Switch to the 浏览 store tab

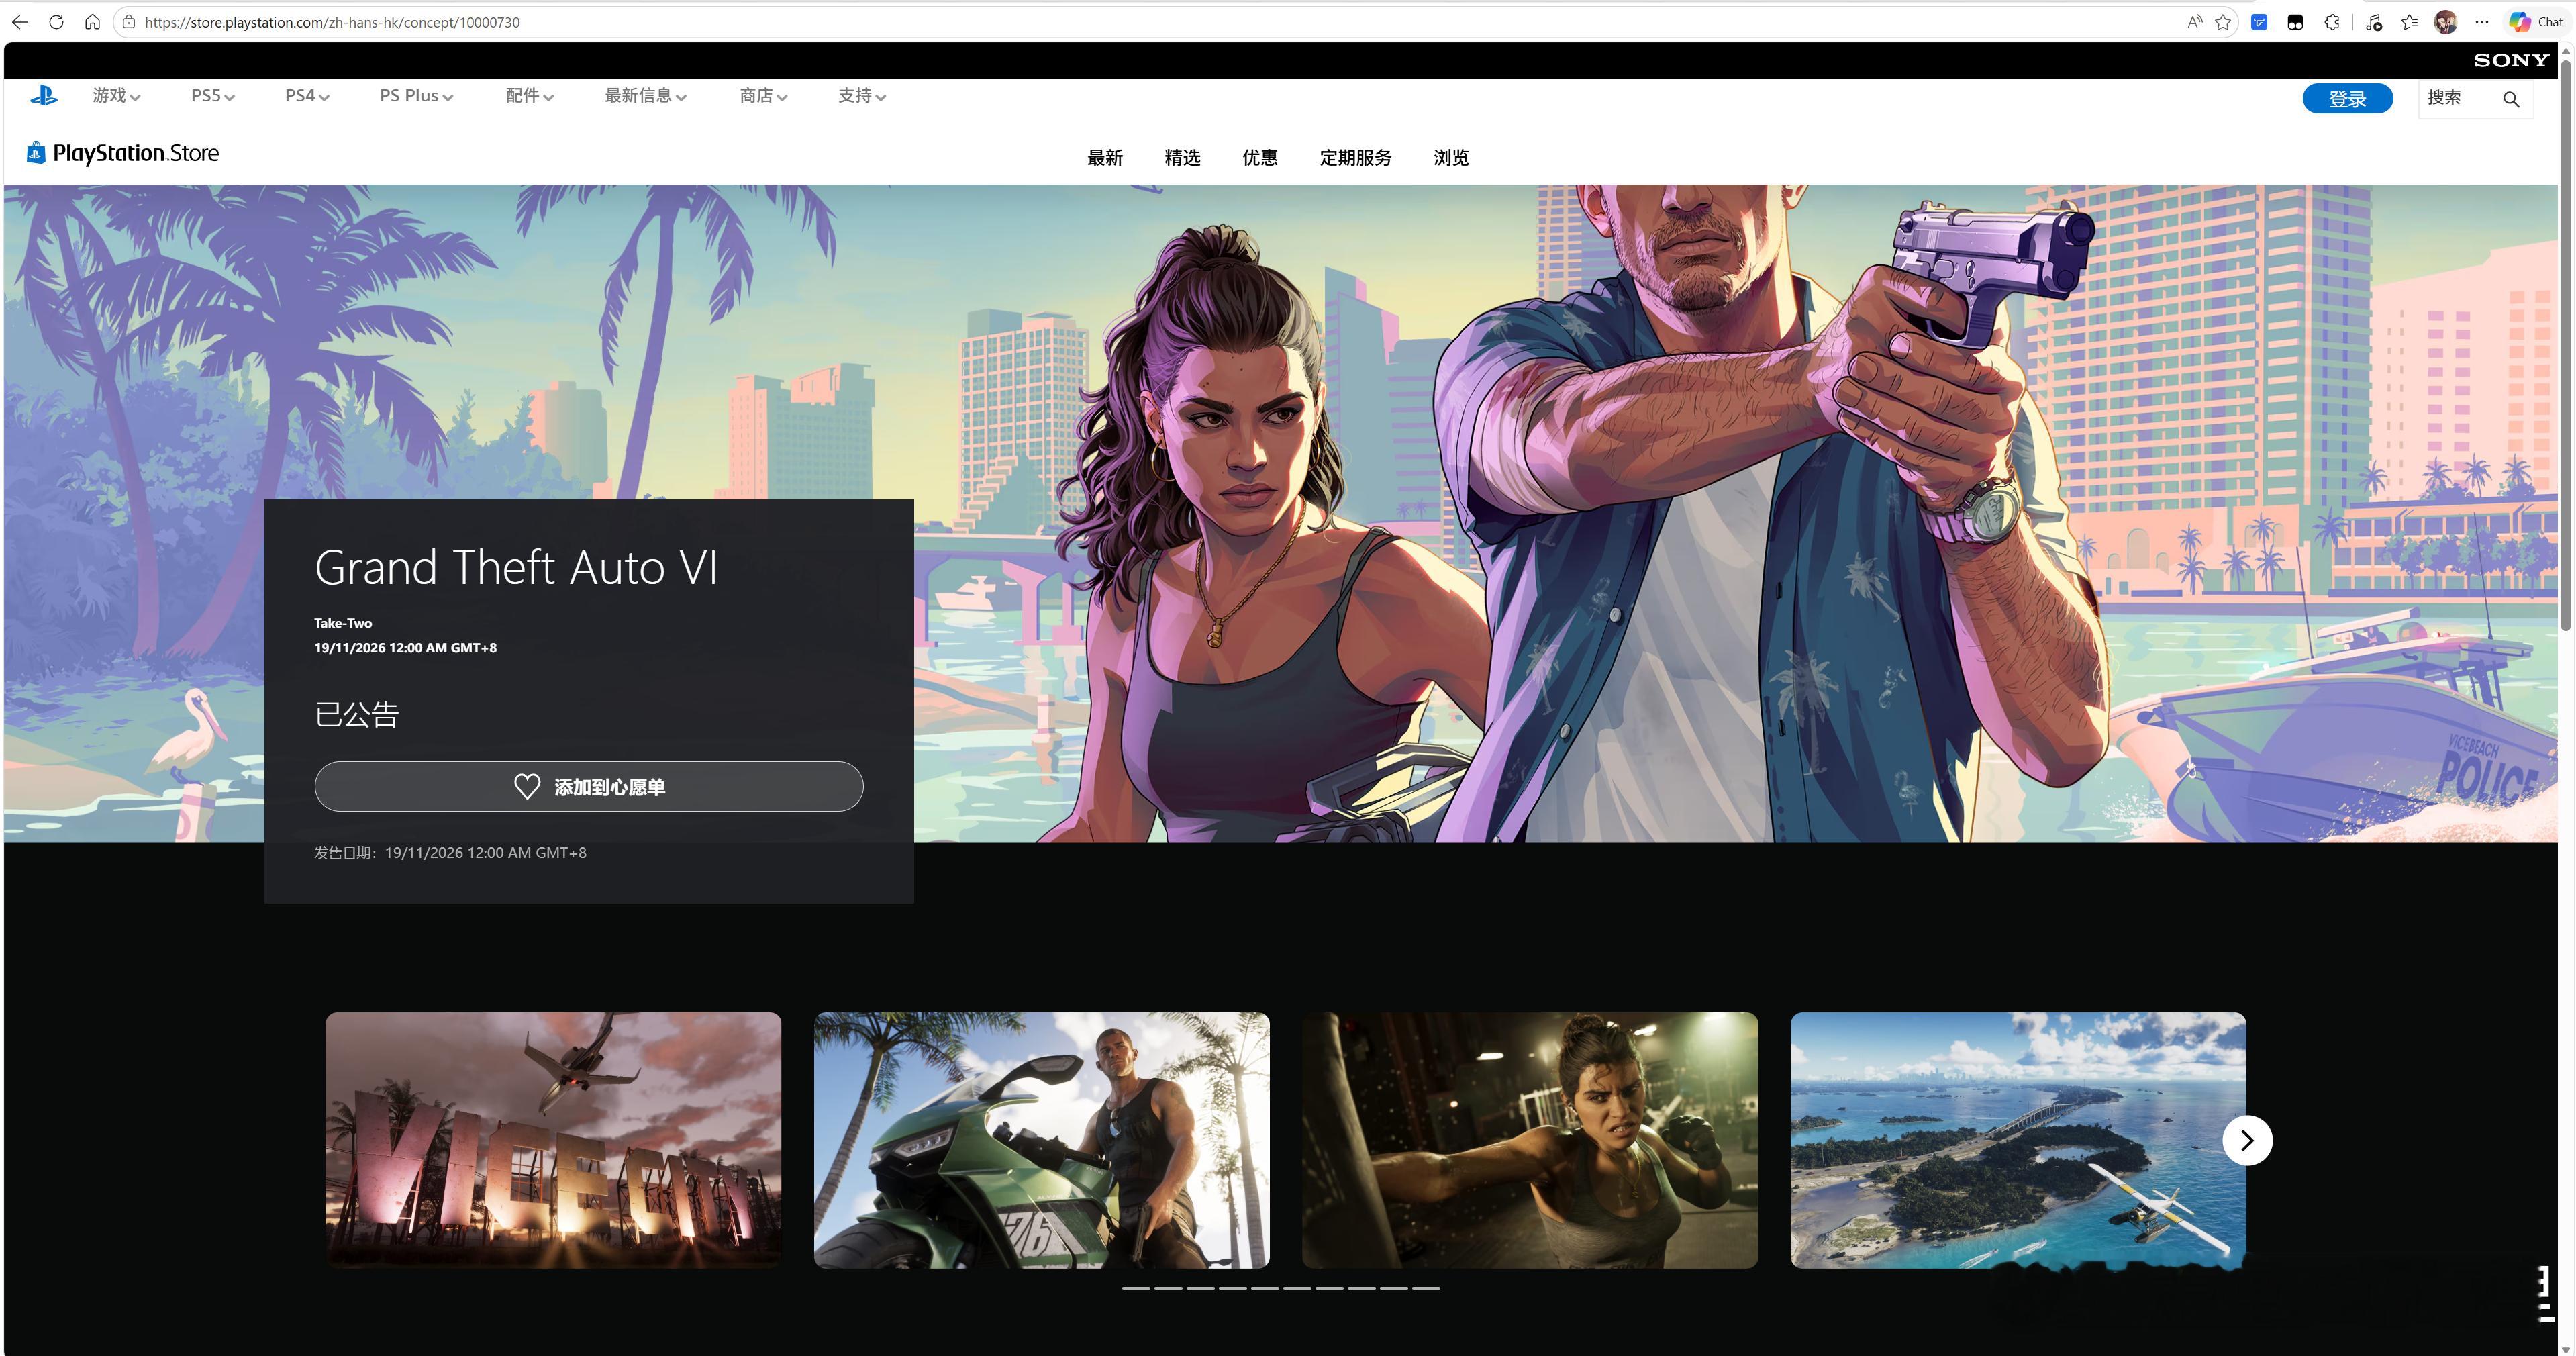pyautogui.click(x=1451, y=158)
